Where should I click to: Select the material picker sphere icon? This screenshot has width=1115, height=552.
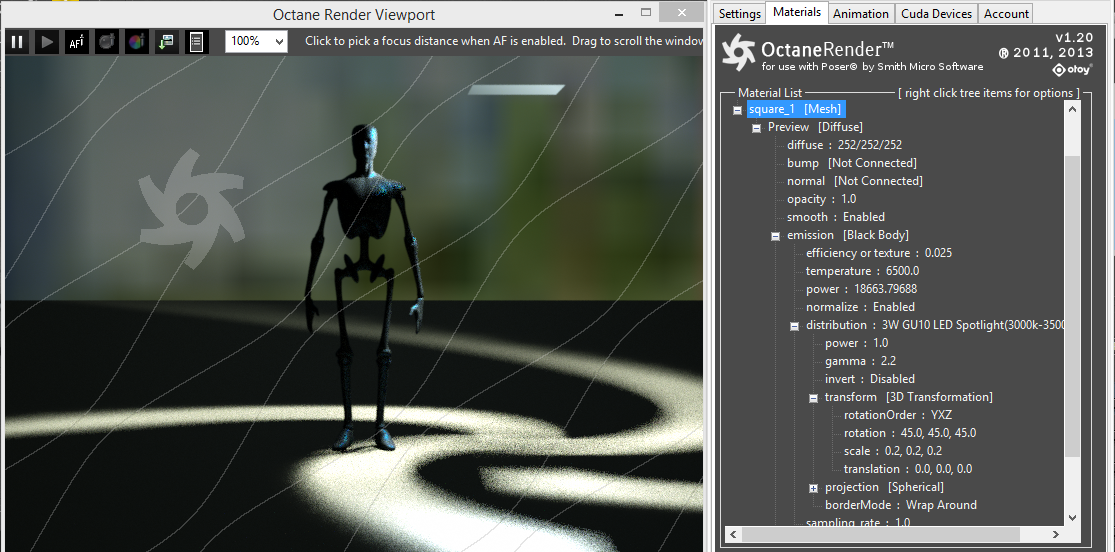(x=107, y=42)
